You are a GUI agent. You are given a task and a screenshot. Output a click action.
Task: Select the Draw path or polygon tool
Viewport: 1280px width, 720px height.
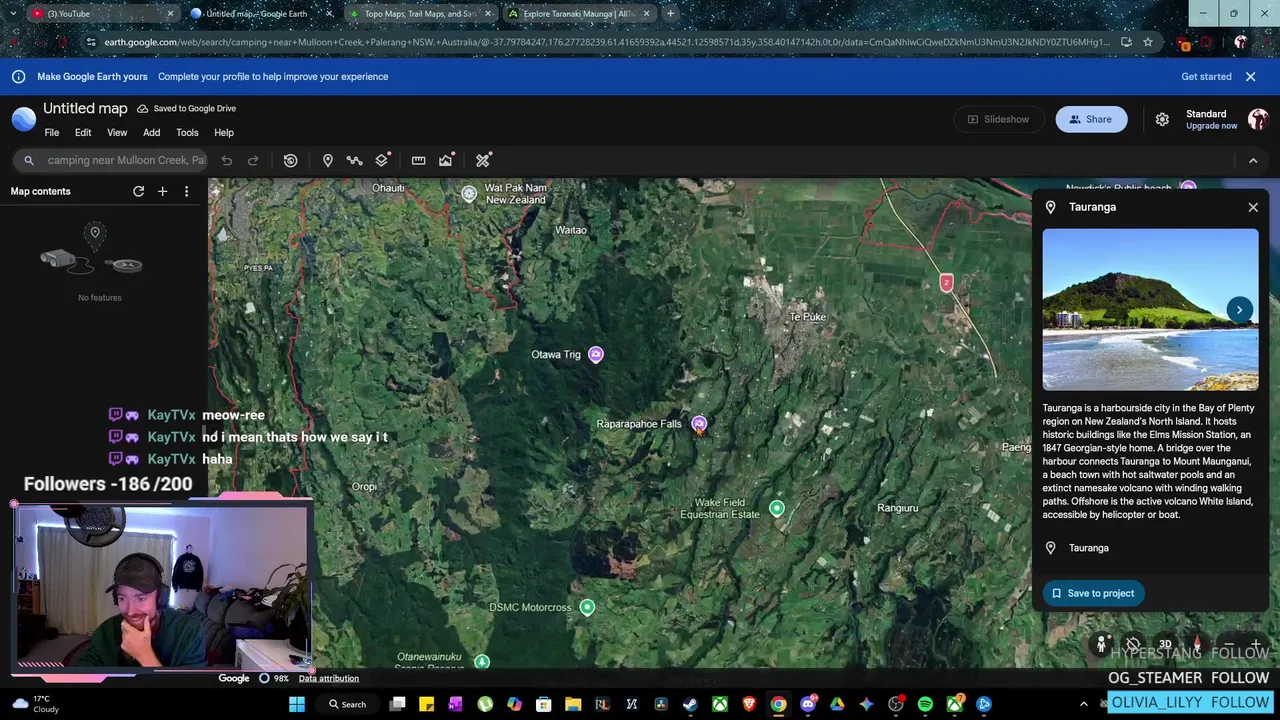click(354, 160)
